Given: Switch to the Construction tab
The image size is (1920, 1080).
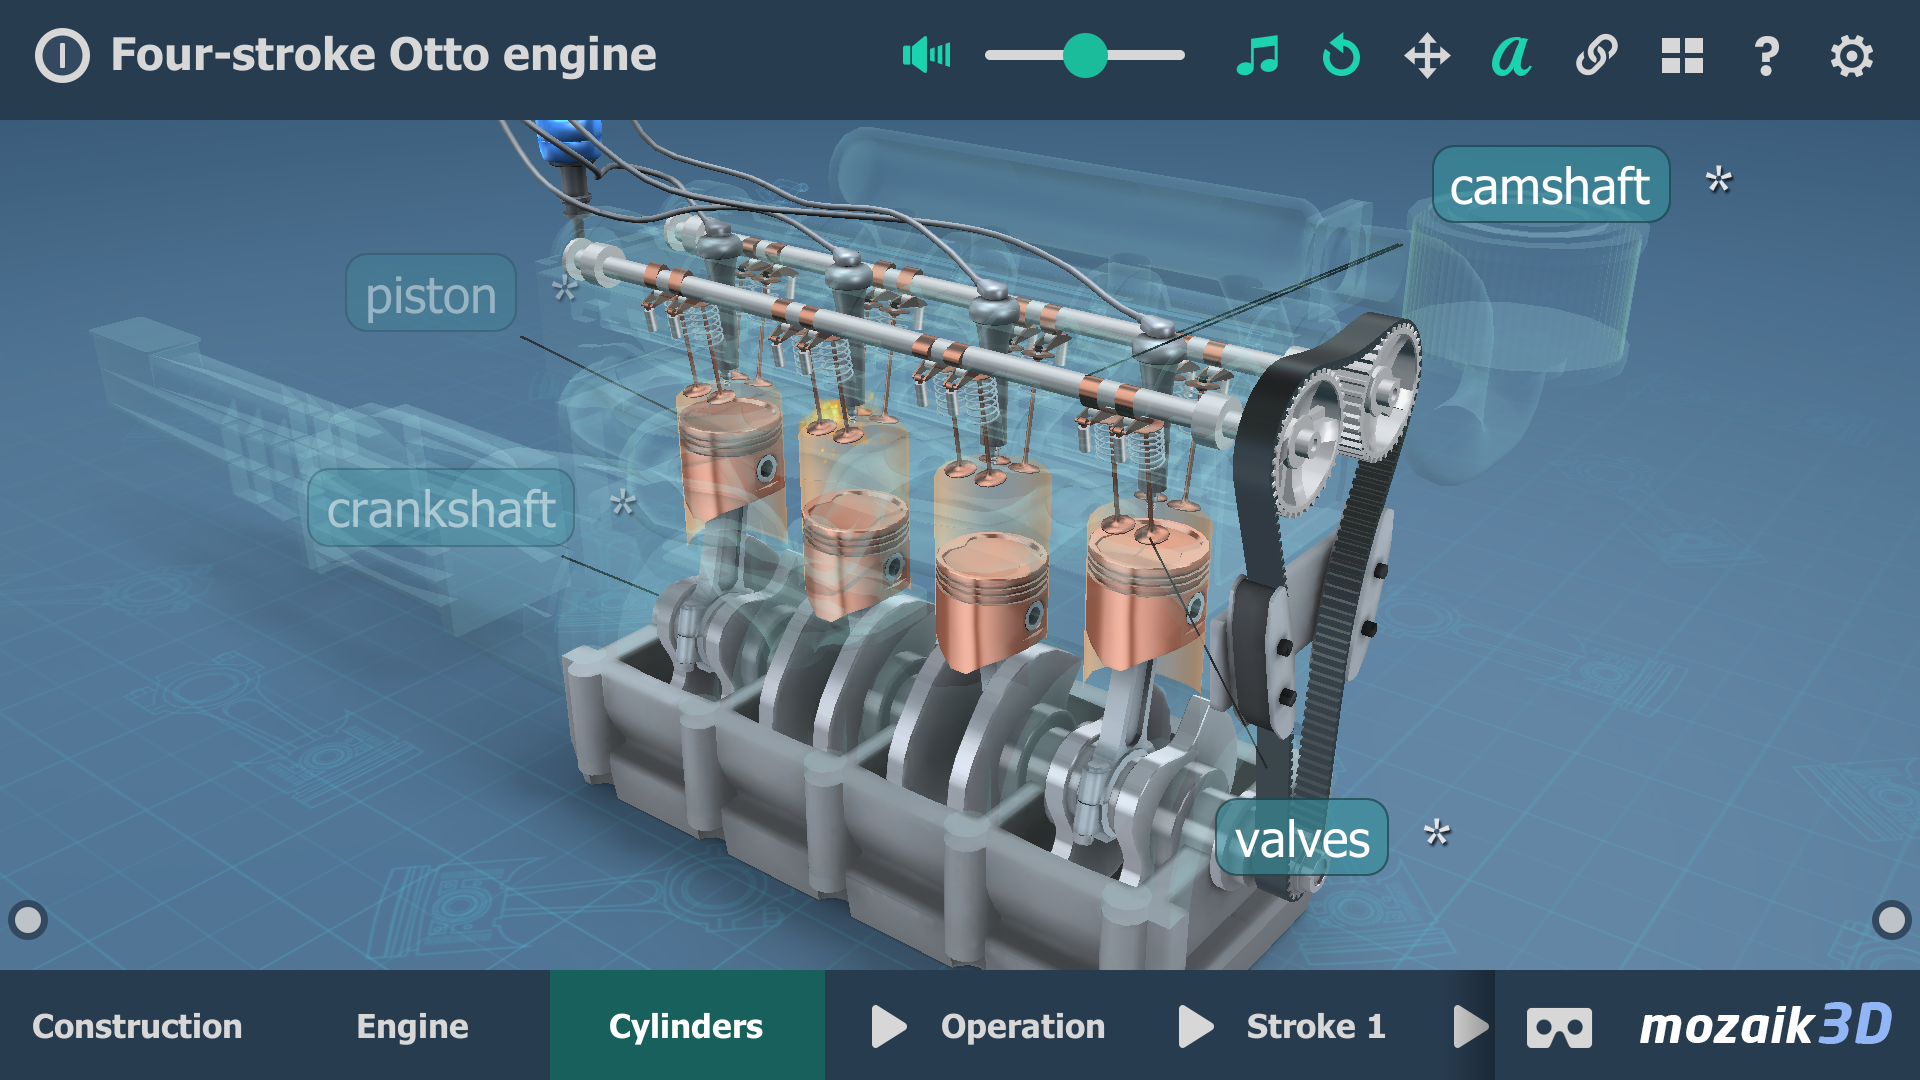Looking at the screenshot, I should click(137, 1027).
